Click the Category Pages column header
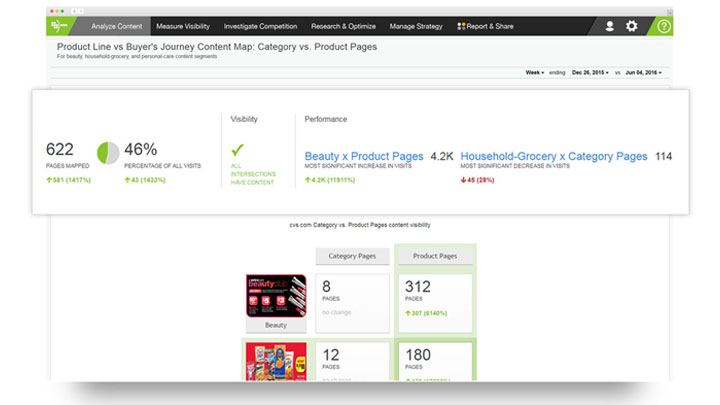 [x=352, y=256]
